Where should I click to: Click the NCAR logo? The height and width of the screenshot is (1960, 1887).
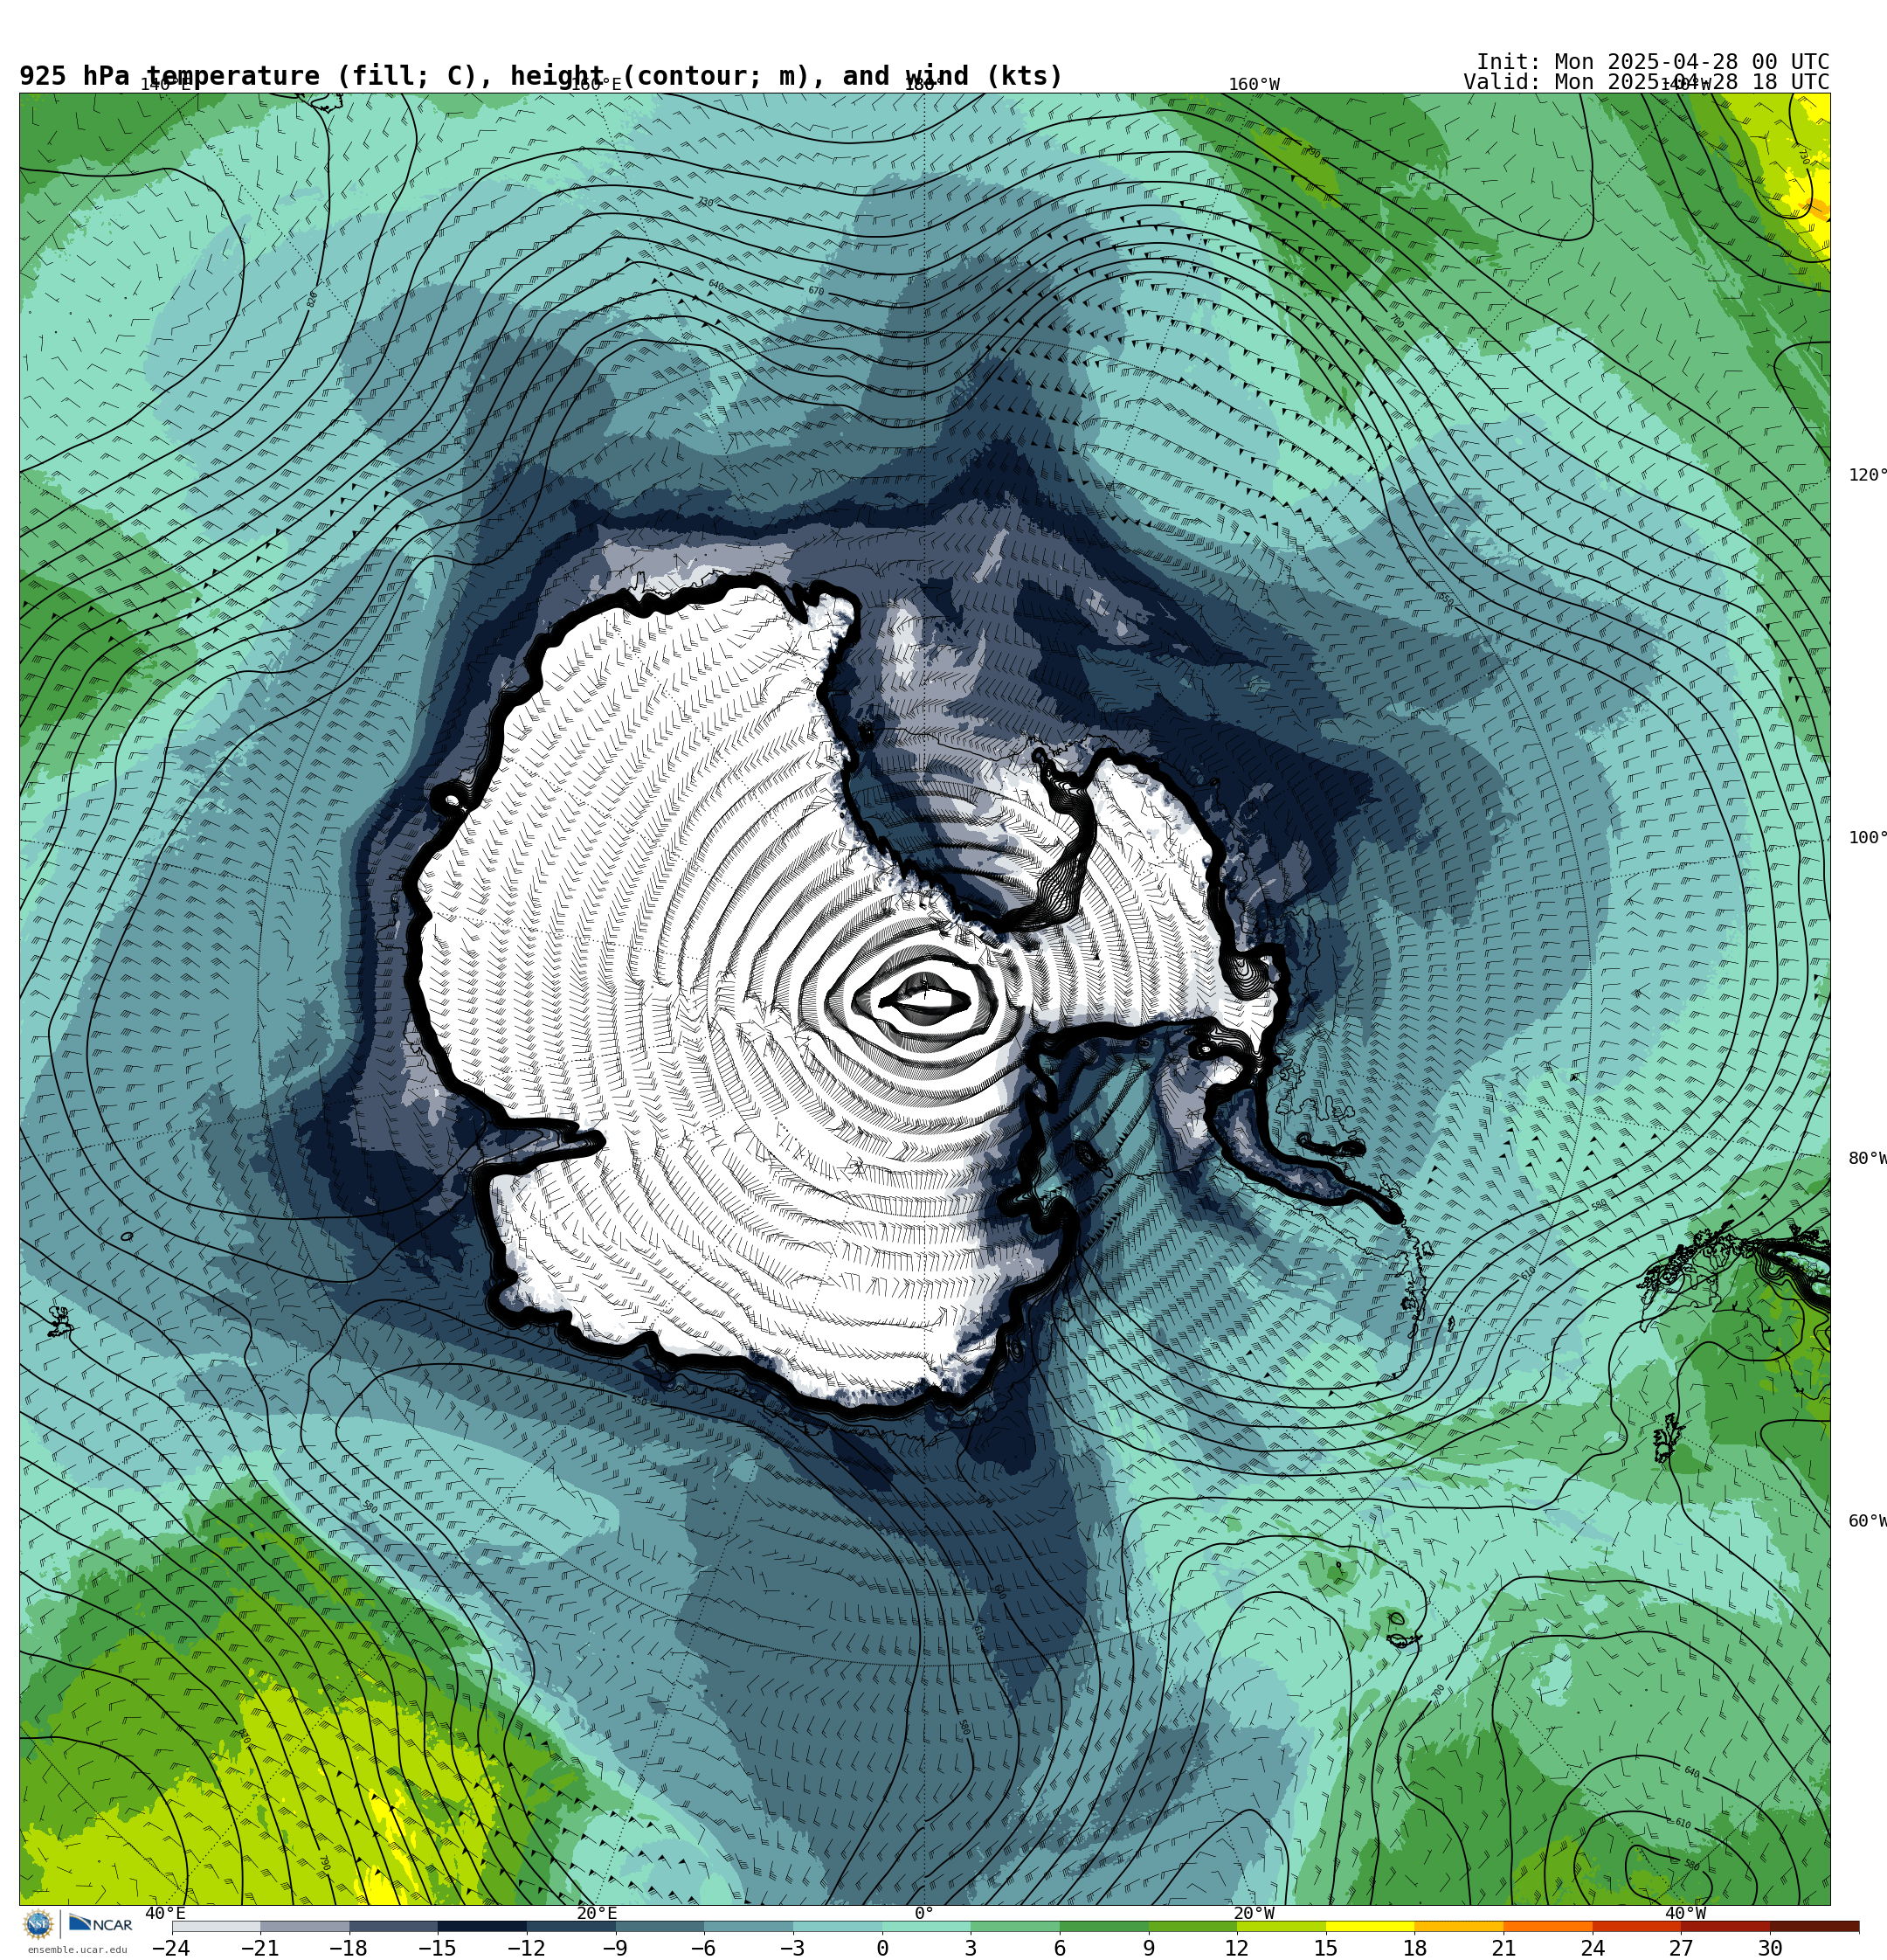[x=100, y=1924]
